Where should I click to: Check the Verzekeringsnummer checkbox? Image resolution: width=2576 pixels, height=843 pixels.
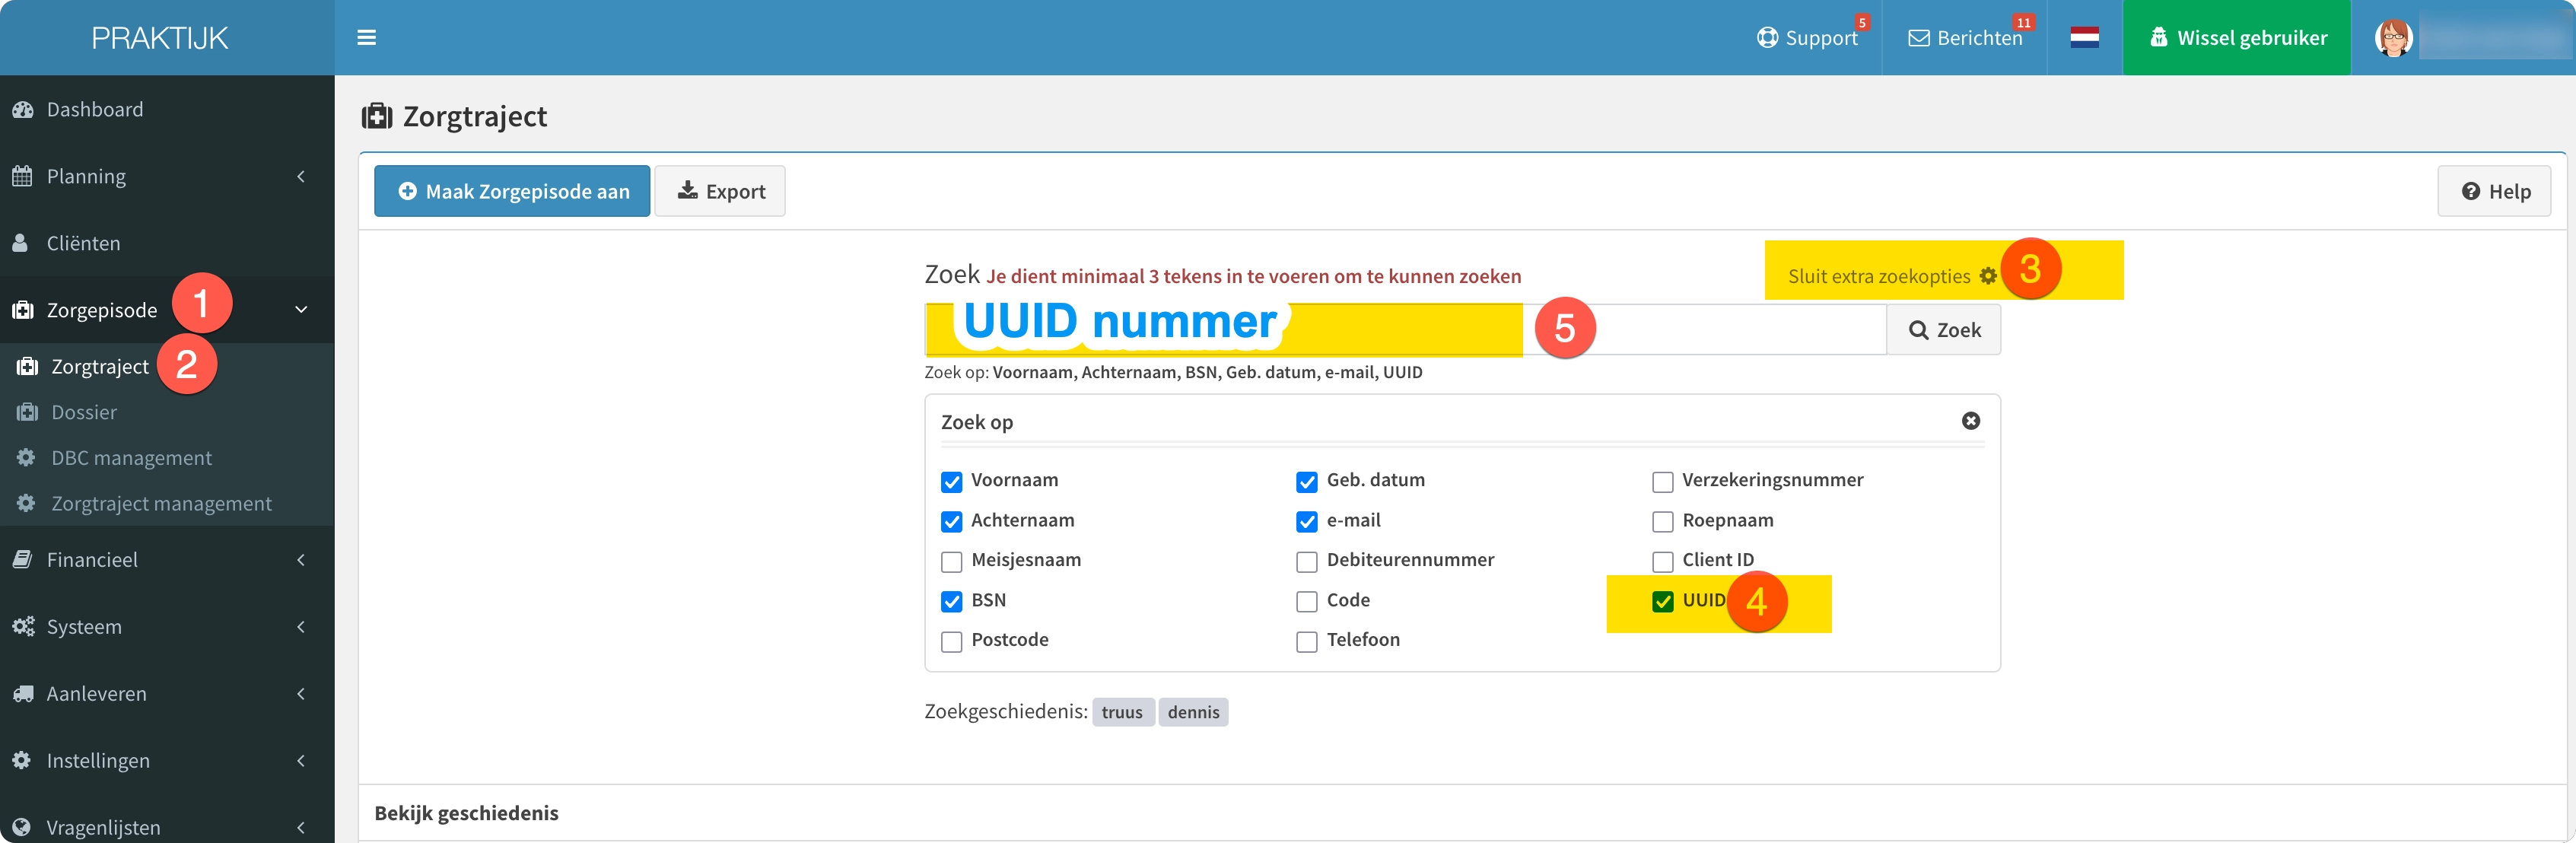tap(1662, 482)
